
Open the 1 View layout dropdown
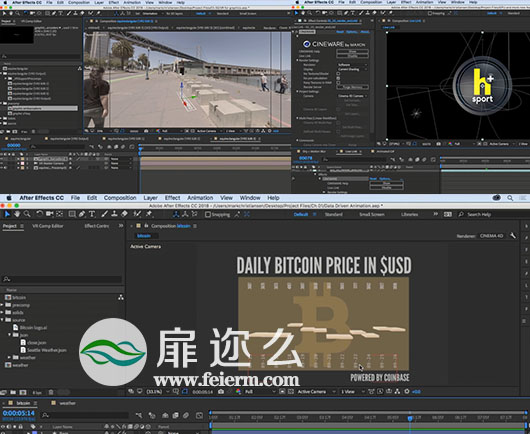(x=353, y=392)
